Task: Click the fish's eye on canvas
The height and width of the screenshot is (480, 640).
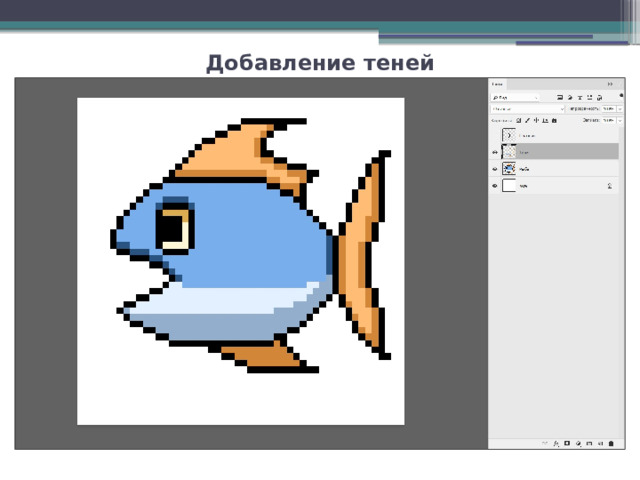Action: tap(175, 227)
